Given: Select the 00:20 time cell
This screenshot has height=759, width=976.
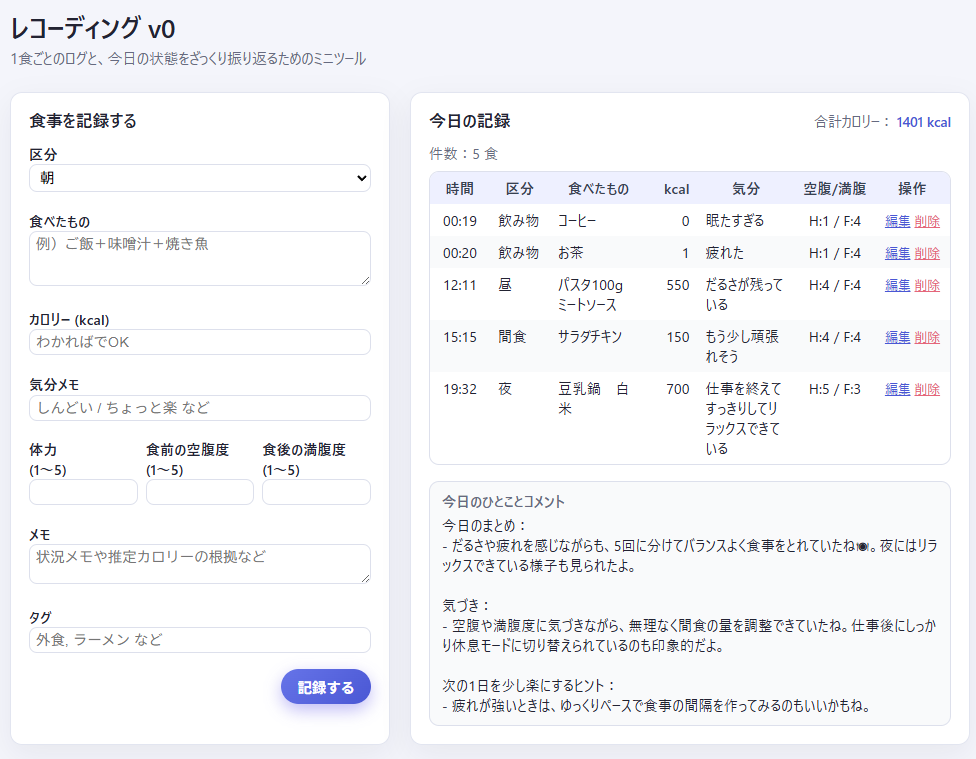Looking at the screenshot, I should click(x=459, y=253).
